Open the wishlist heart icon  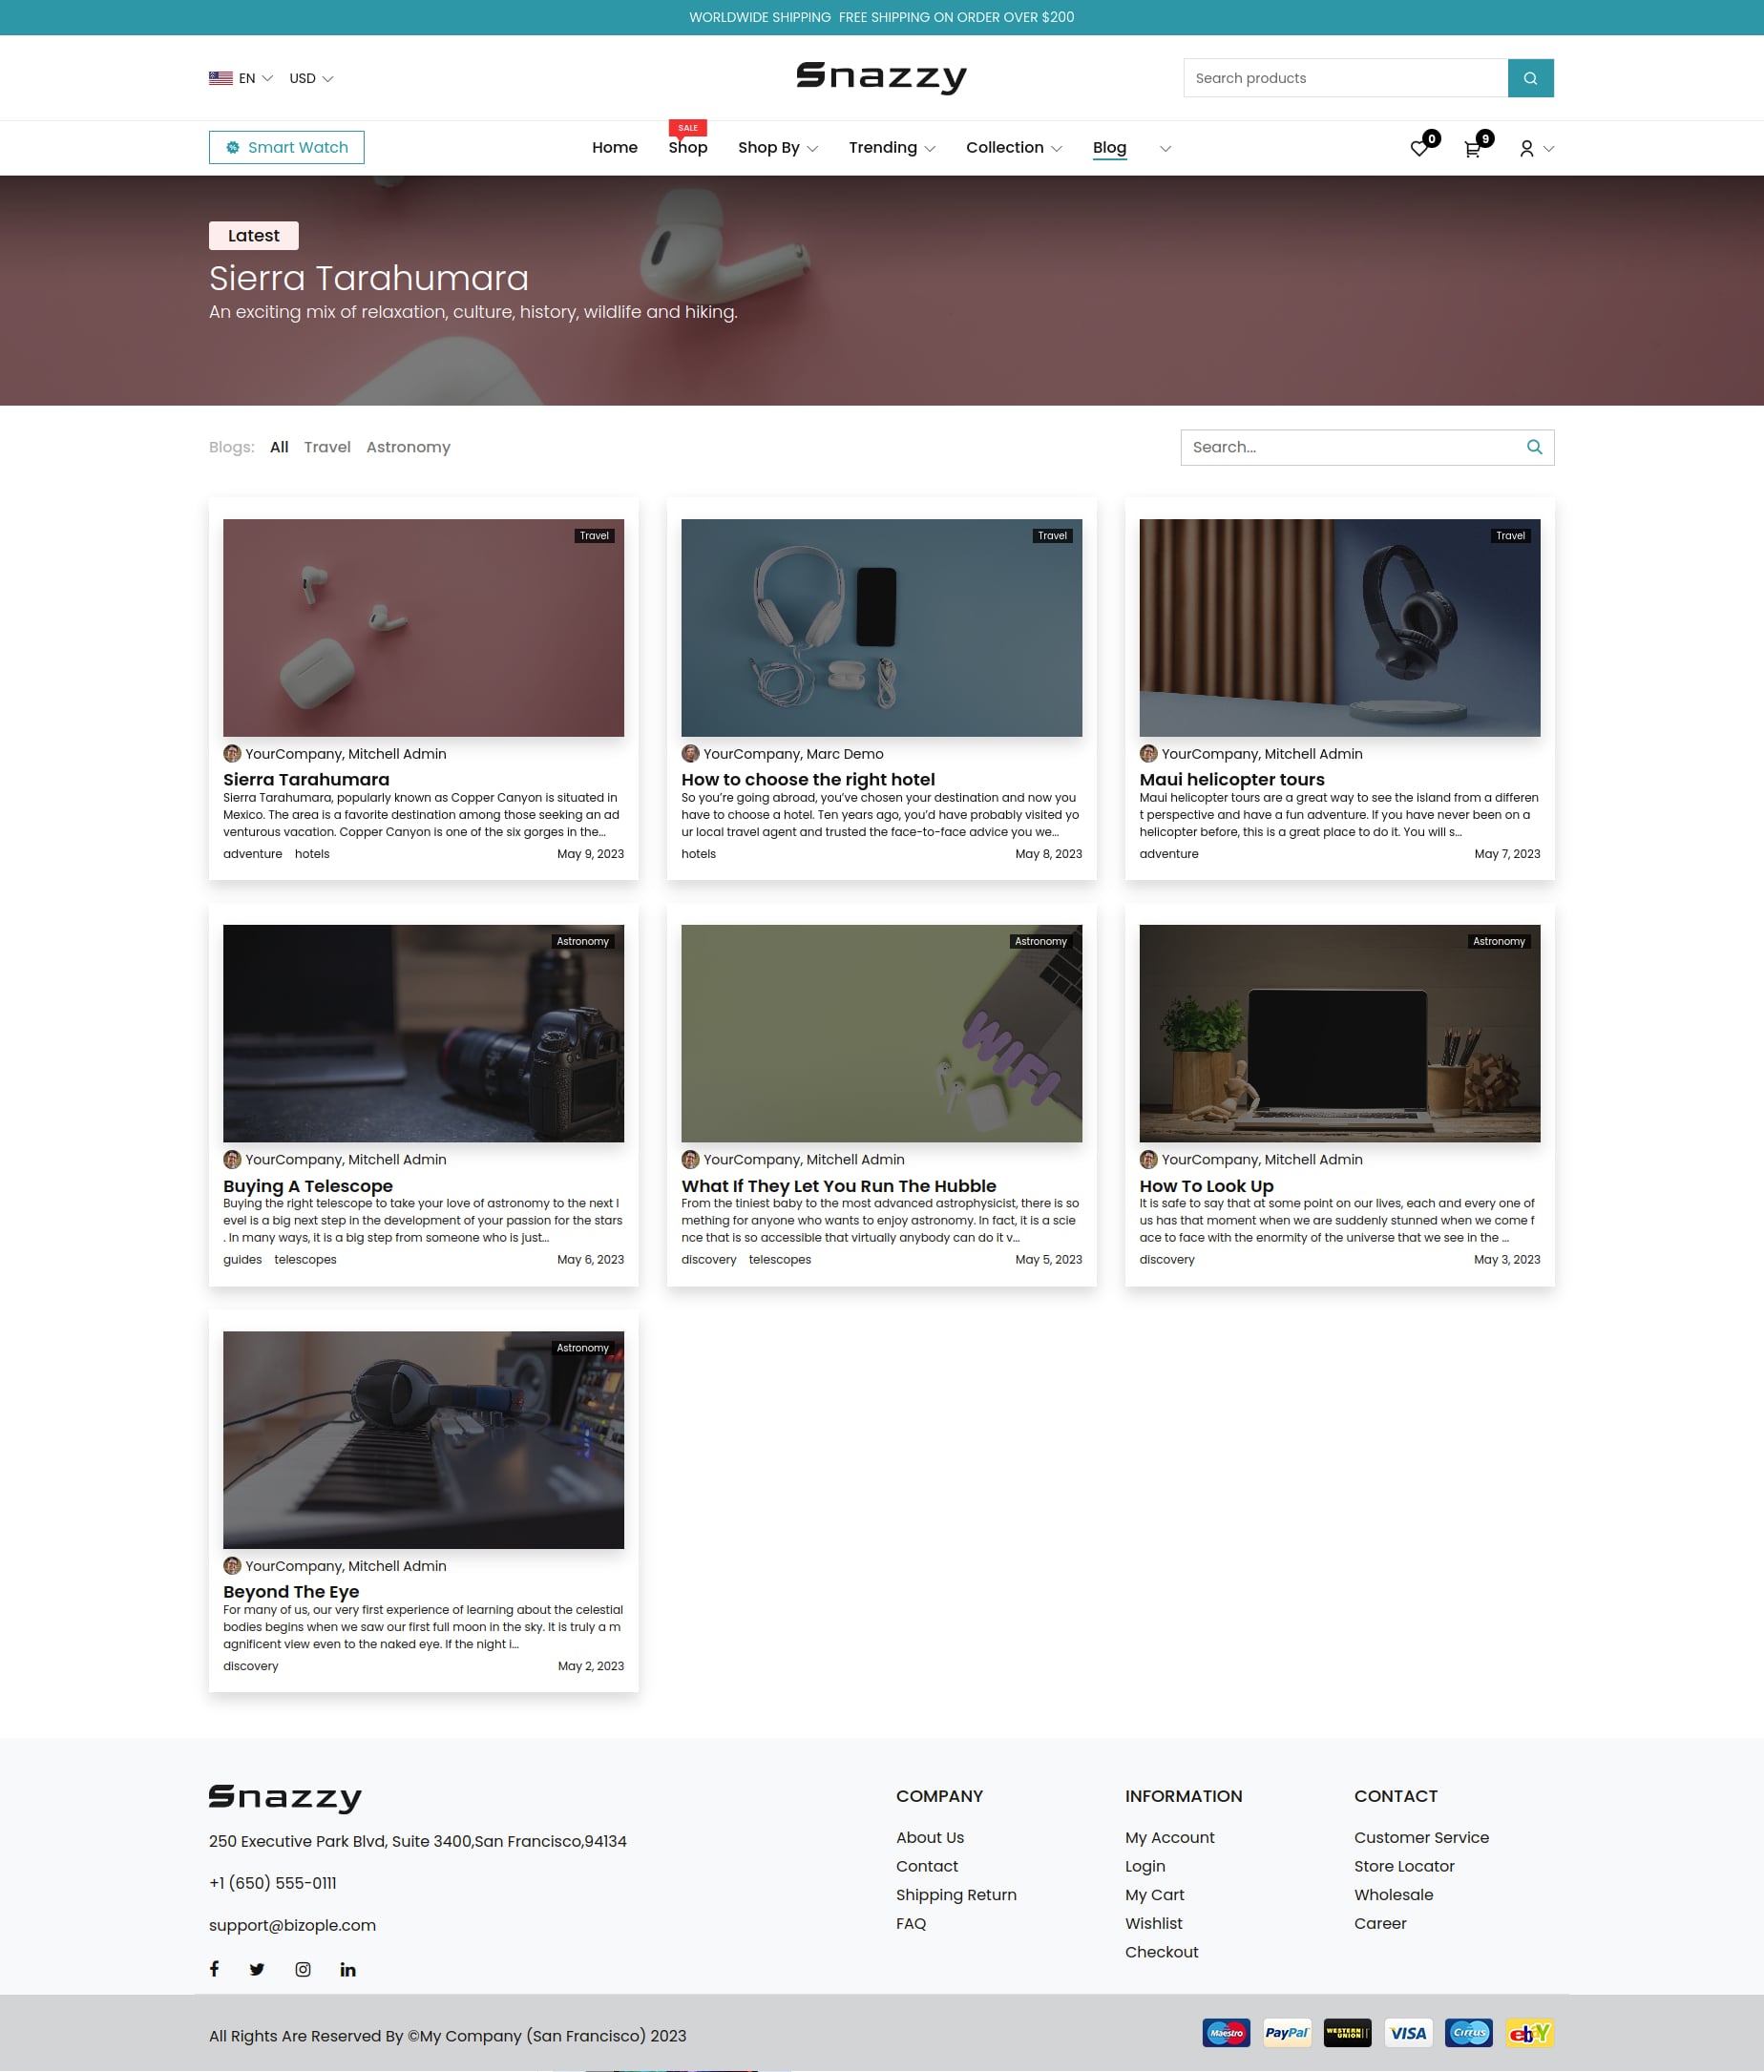1418,149
